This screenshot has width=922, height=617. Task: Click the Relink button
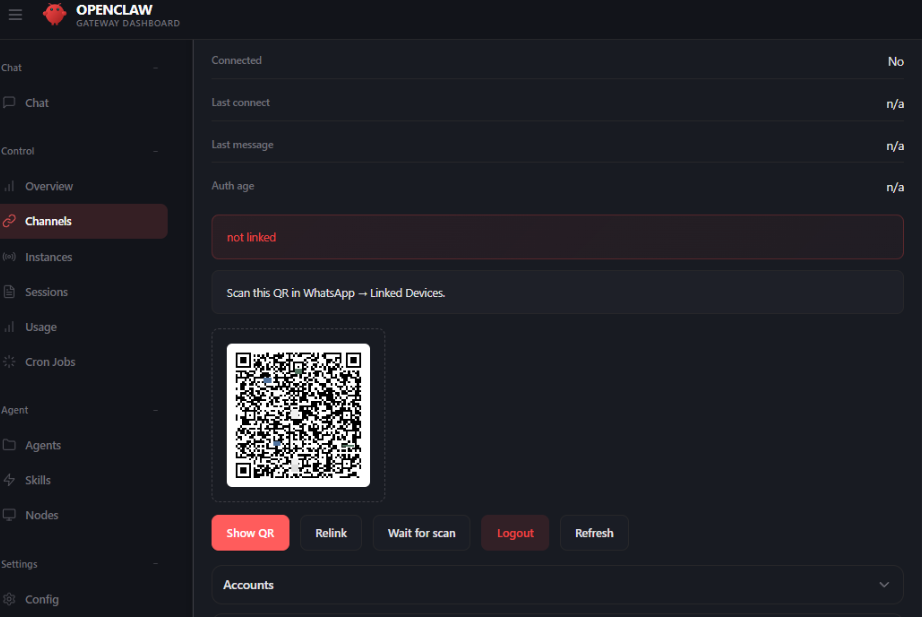click(331, 533)
